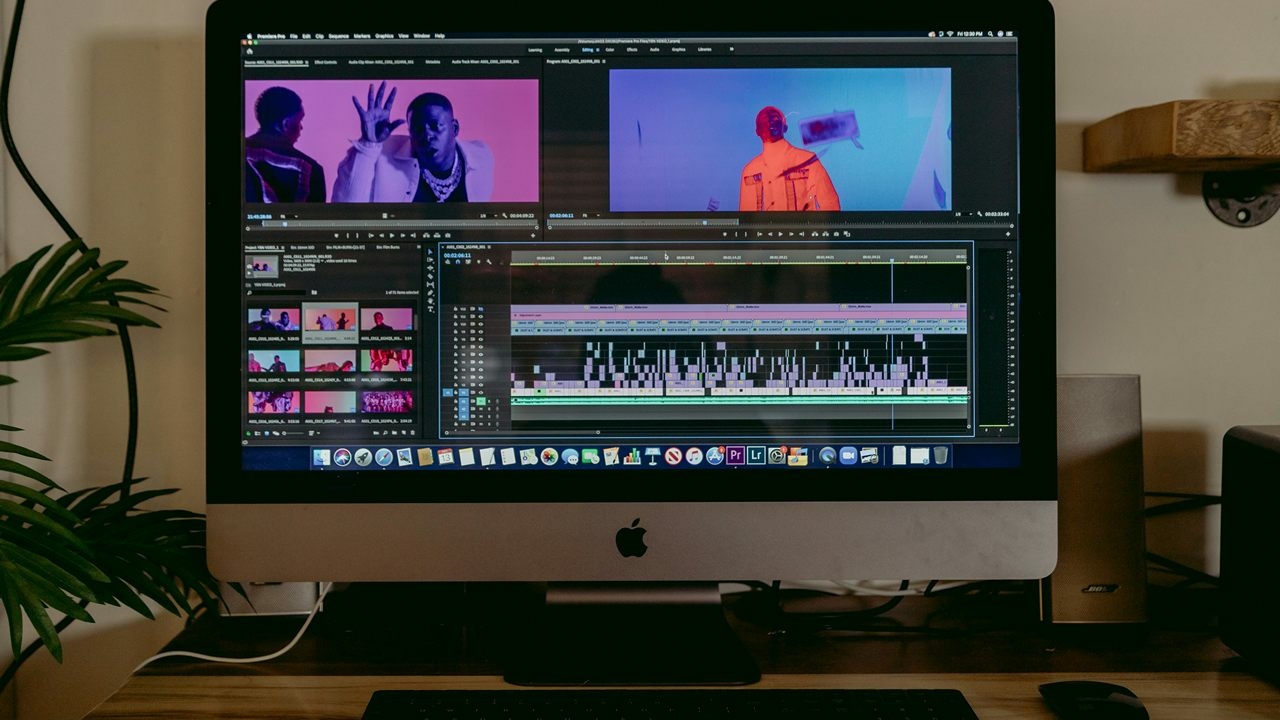Launch Lightroom from the Dock
The height and width of the screenshot is (720, 1280).
(x=756, y=456)
